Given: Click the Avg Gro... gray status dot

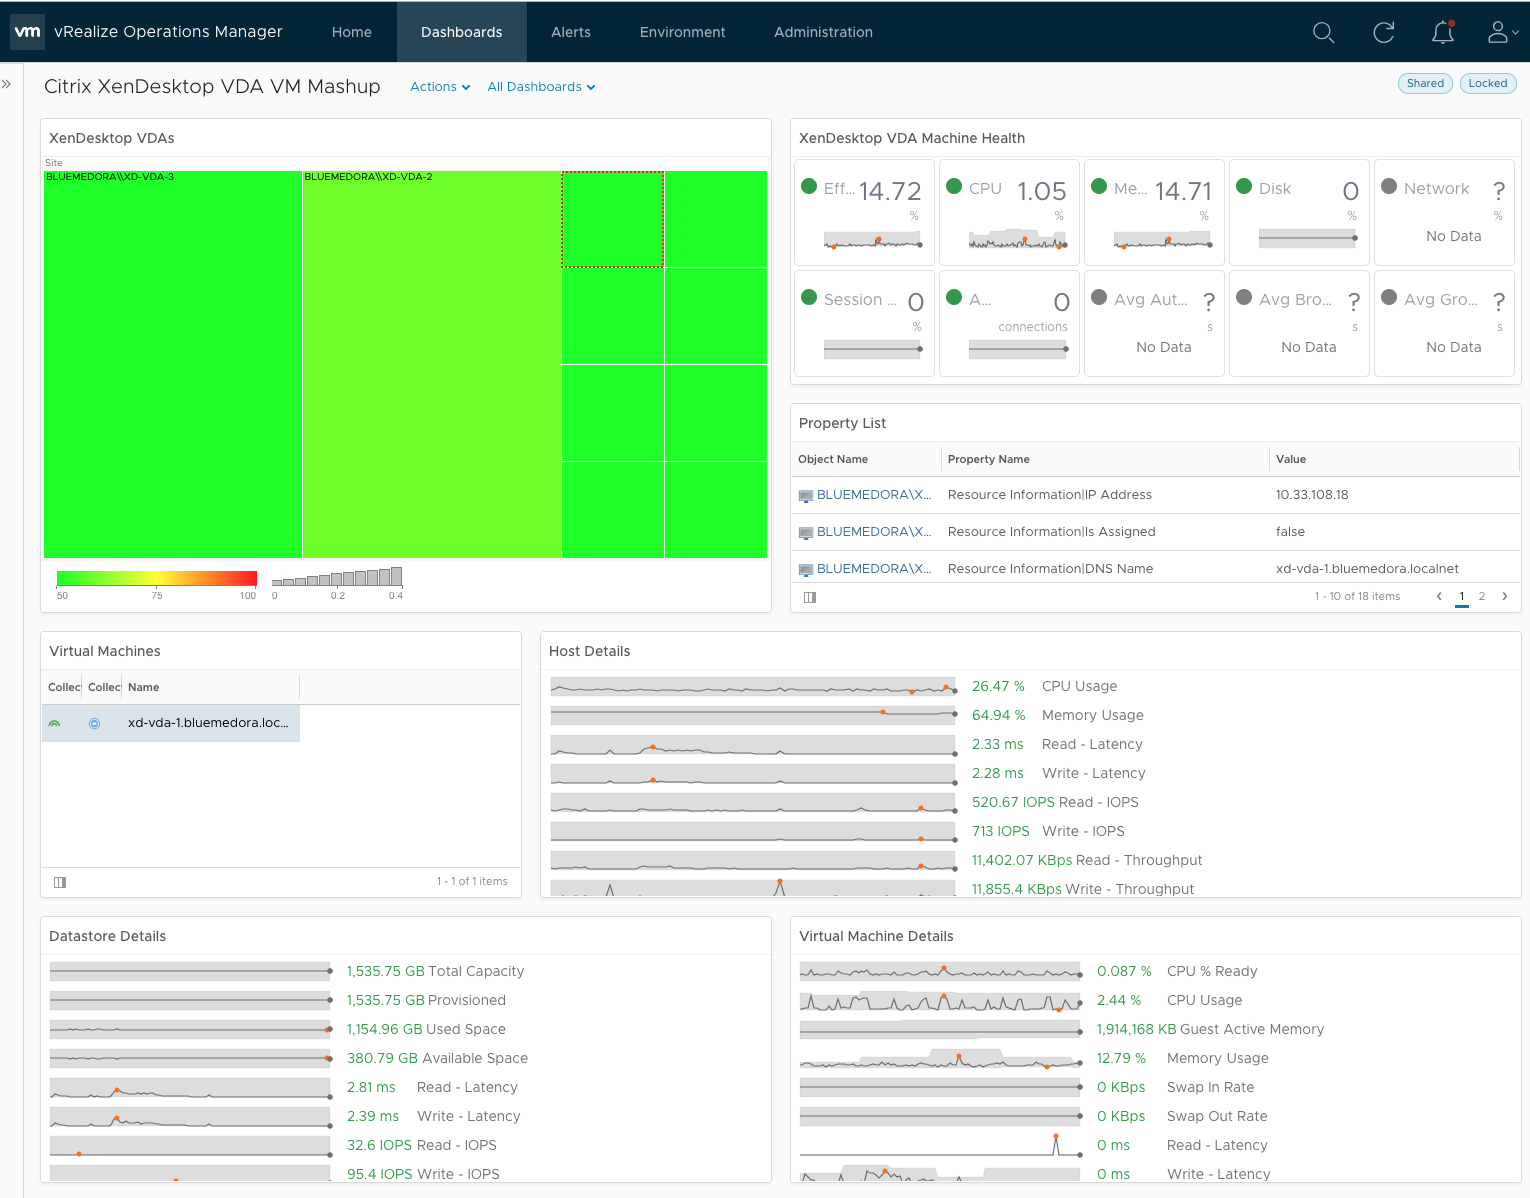Looking at the screenshot, I should click(x=1389, y=297).
